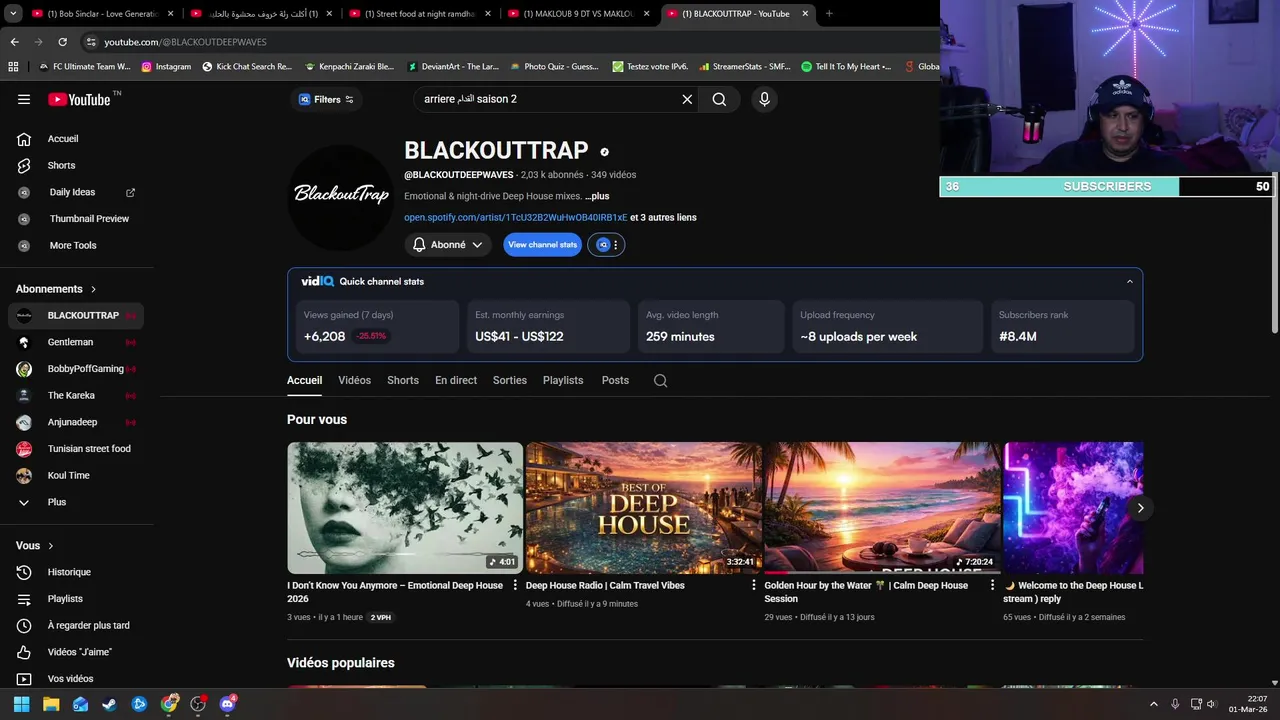Screen dimensions: 1280x720
Task: Open Thumbnail Preview tool
Action: click(89, 218)
